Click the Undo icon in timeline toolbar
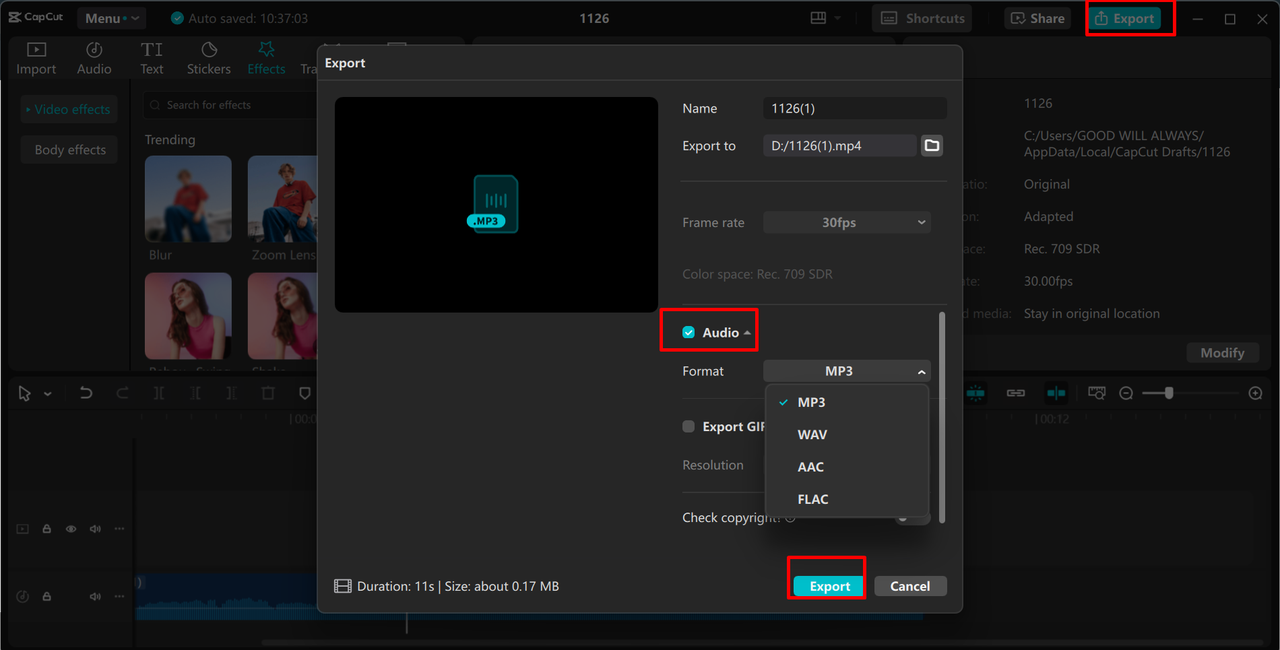 (86, 394)
